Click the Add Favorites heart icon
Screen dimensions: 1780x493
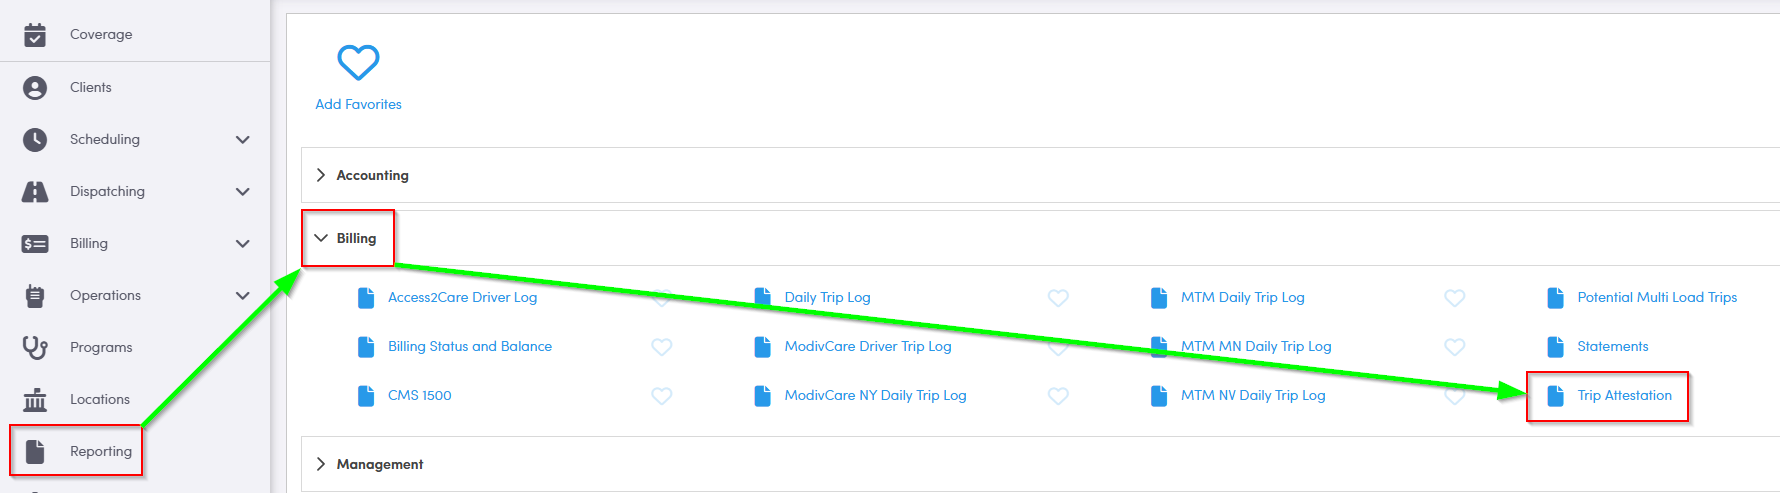(x=358, y=62)
